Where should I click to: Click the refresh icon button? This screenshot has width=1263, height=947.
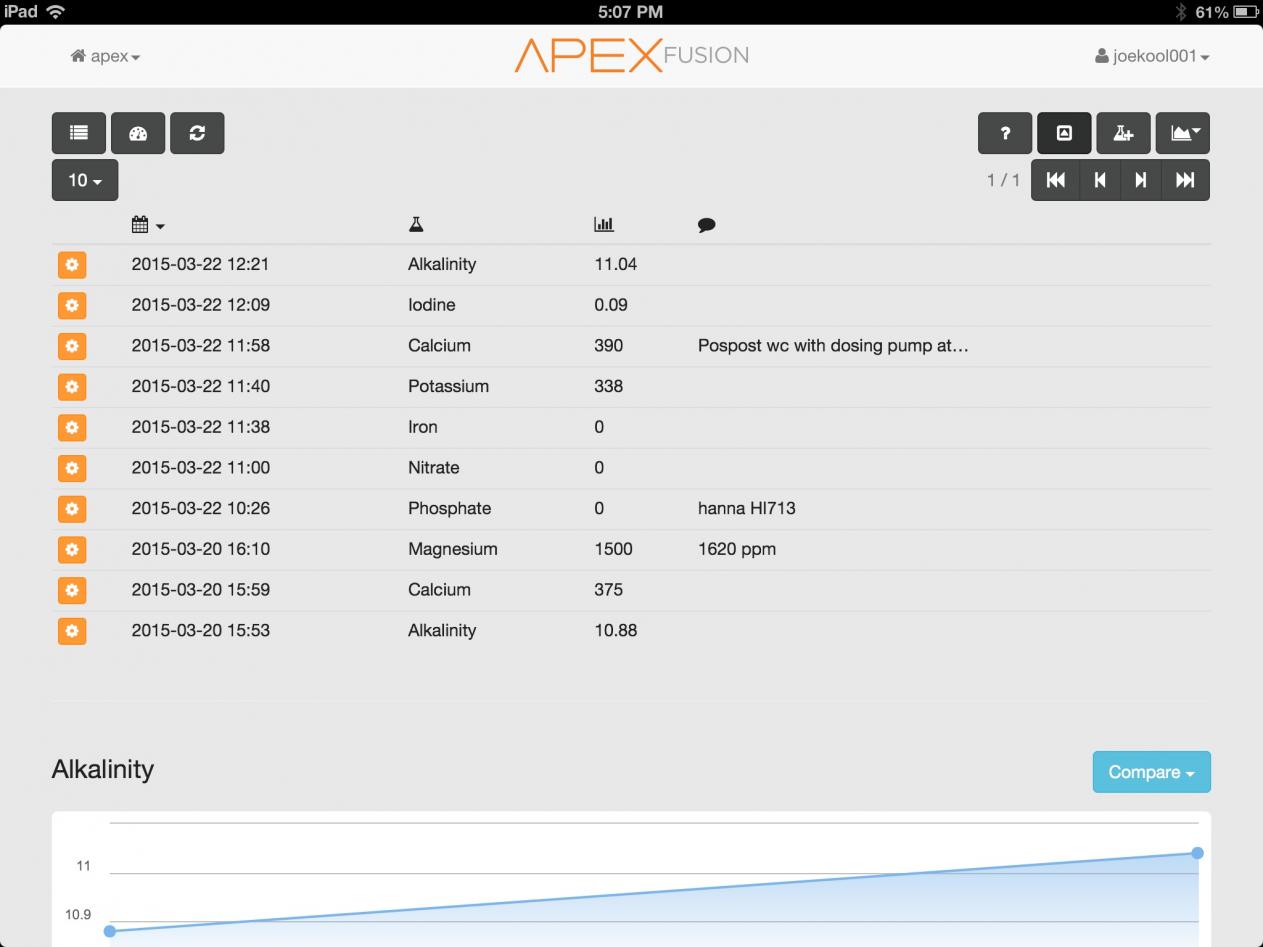click(x=197, y=133)
